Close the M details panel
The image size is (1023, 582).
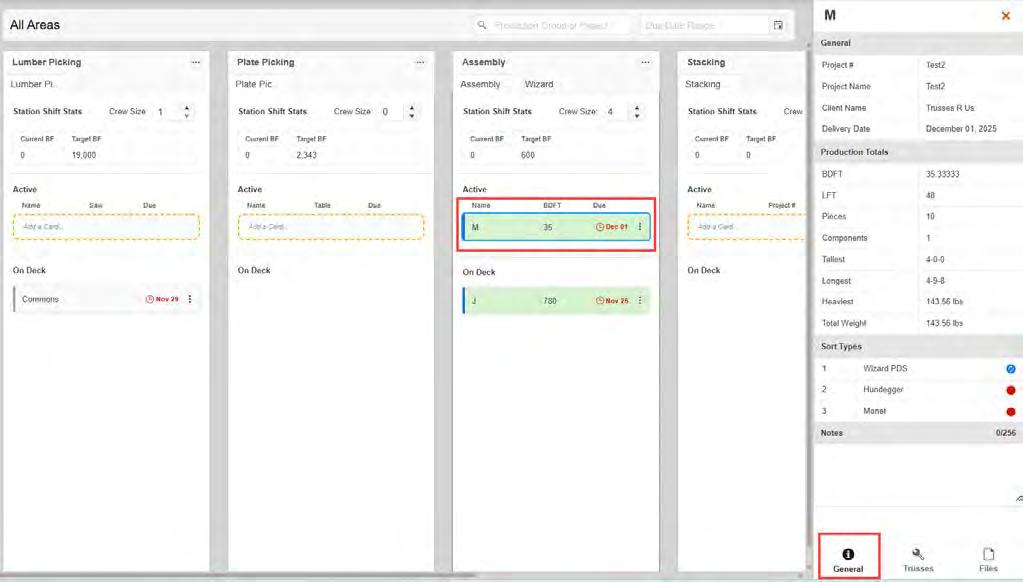pyautogui.click(x=1005, y=16)
